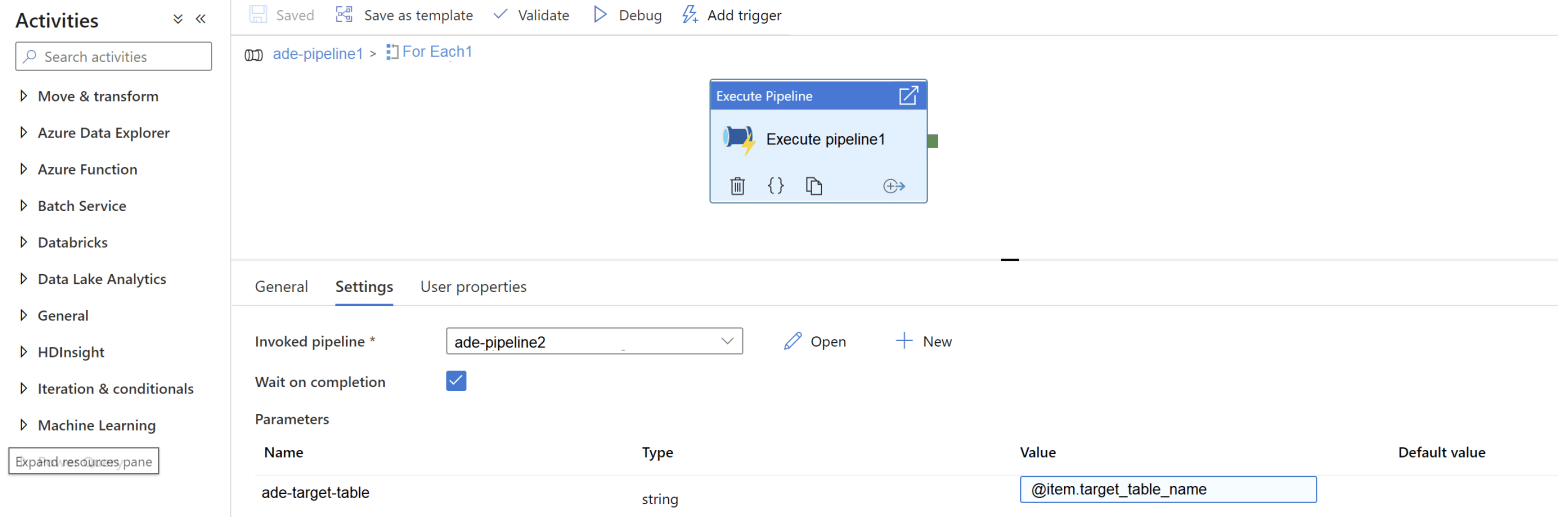Click the @item.target_table_name value field

click(1168, 489)
